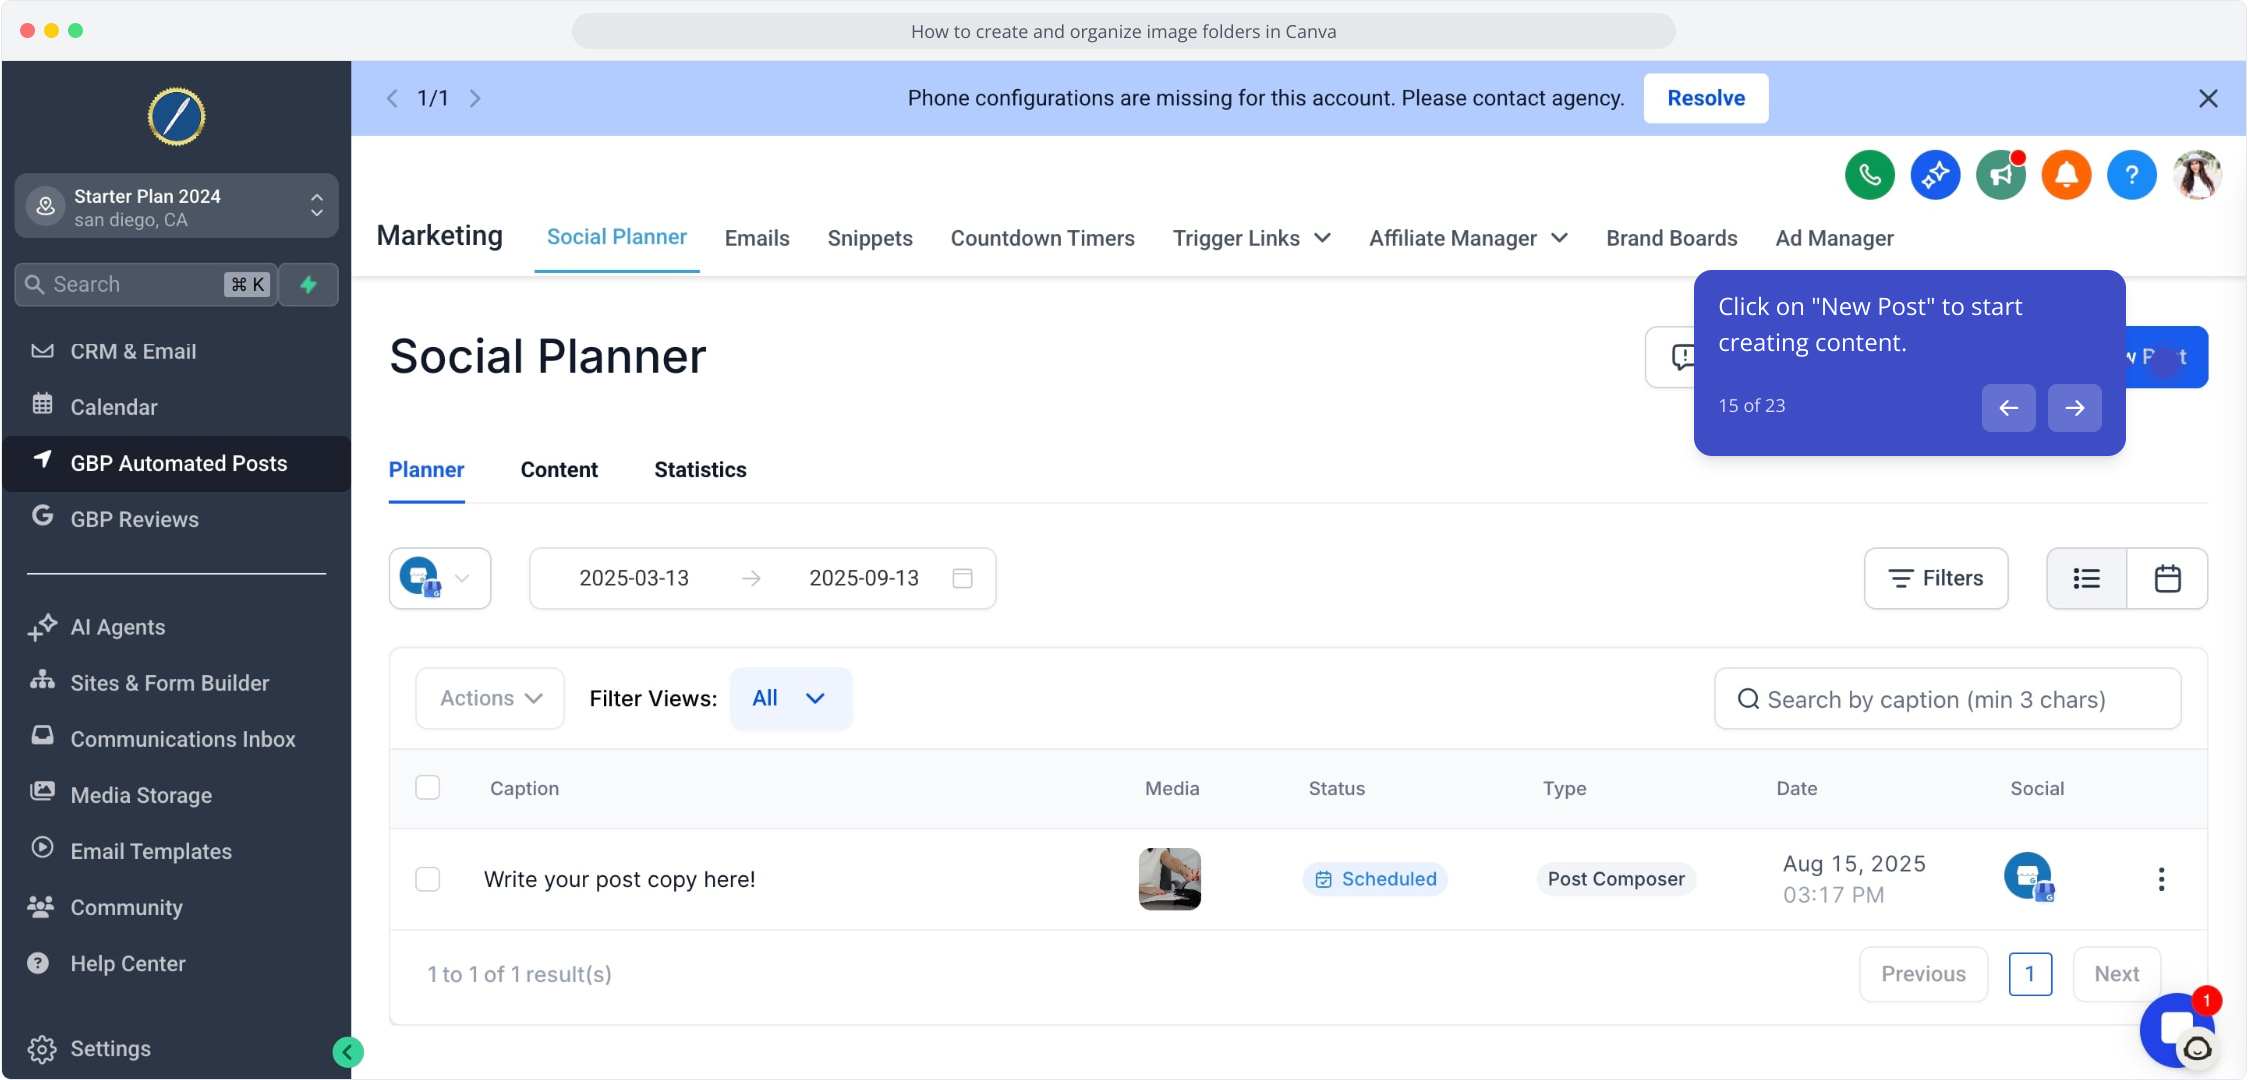The height and width of the screenshot is (1080, 2248).
Task: Open the Snippets tab
Action: 870,238
